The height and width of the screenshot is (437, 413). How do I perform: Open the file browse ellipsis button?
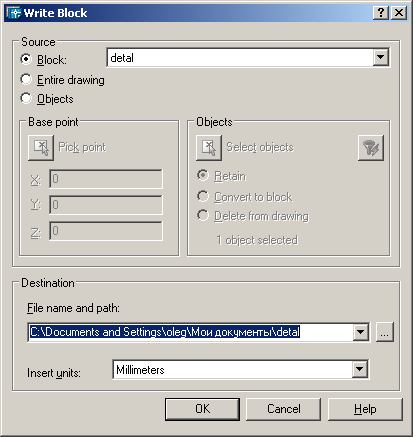(x=385, y=332)
